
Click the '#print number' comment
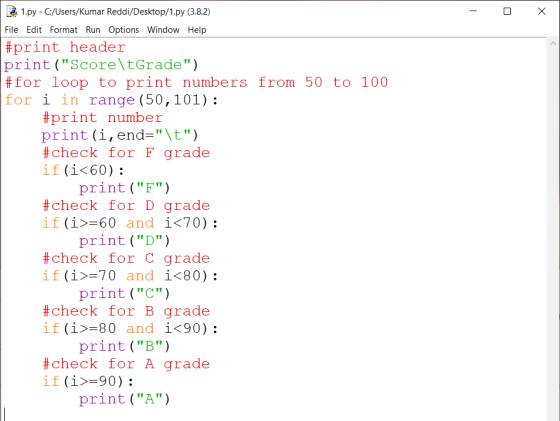pyautogui.click(x=102, y=117)
